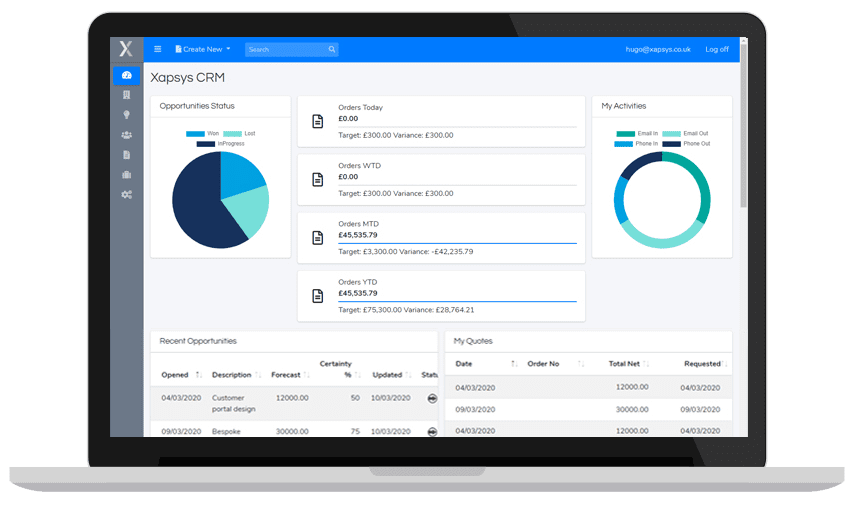The width and height of the screenshot is (857, 505).
Task: Toggle the hamburger menu icon
Action: click(157, 49)
